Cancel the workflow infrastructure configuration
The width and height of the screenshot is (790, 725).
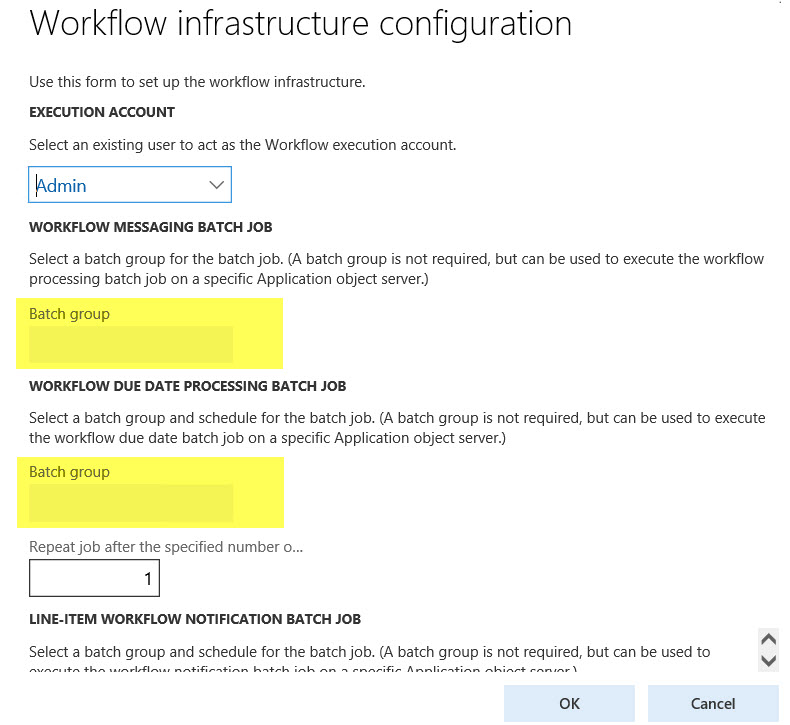pos(712,703)
